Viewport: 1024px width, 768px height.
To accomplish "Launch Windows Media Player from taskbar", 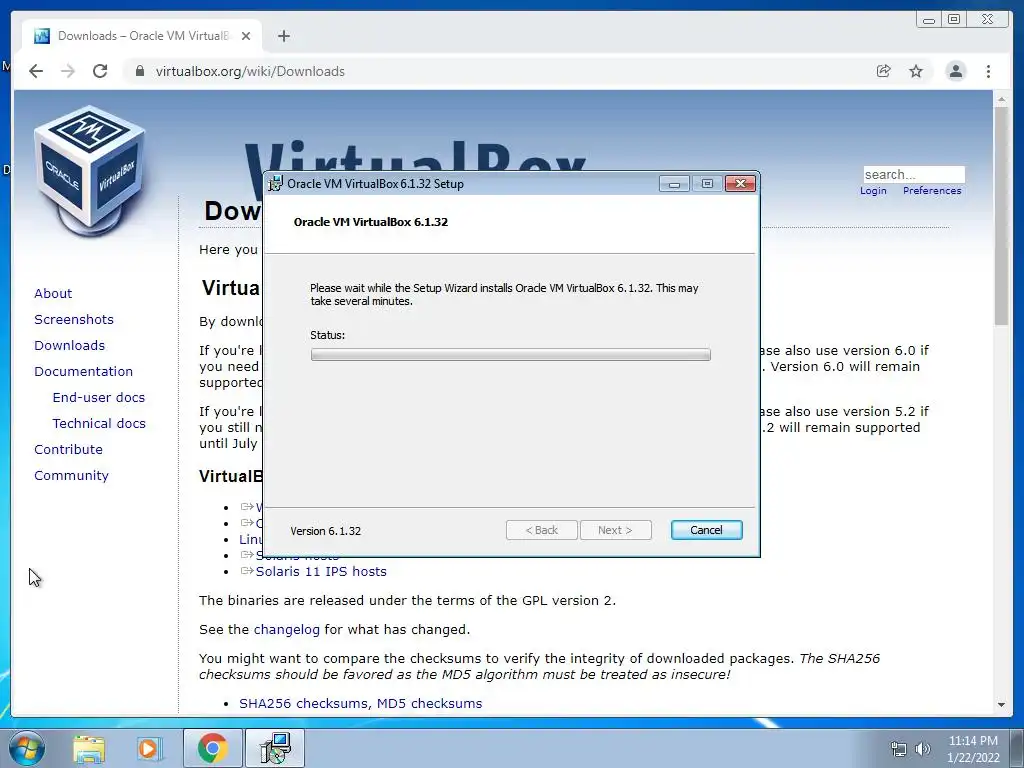I will pyautogui.click(x=149, y=749).
